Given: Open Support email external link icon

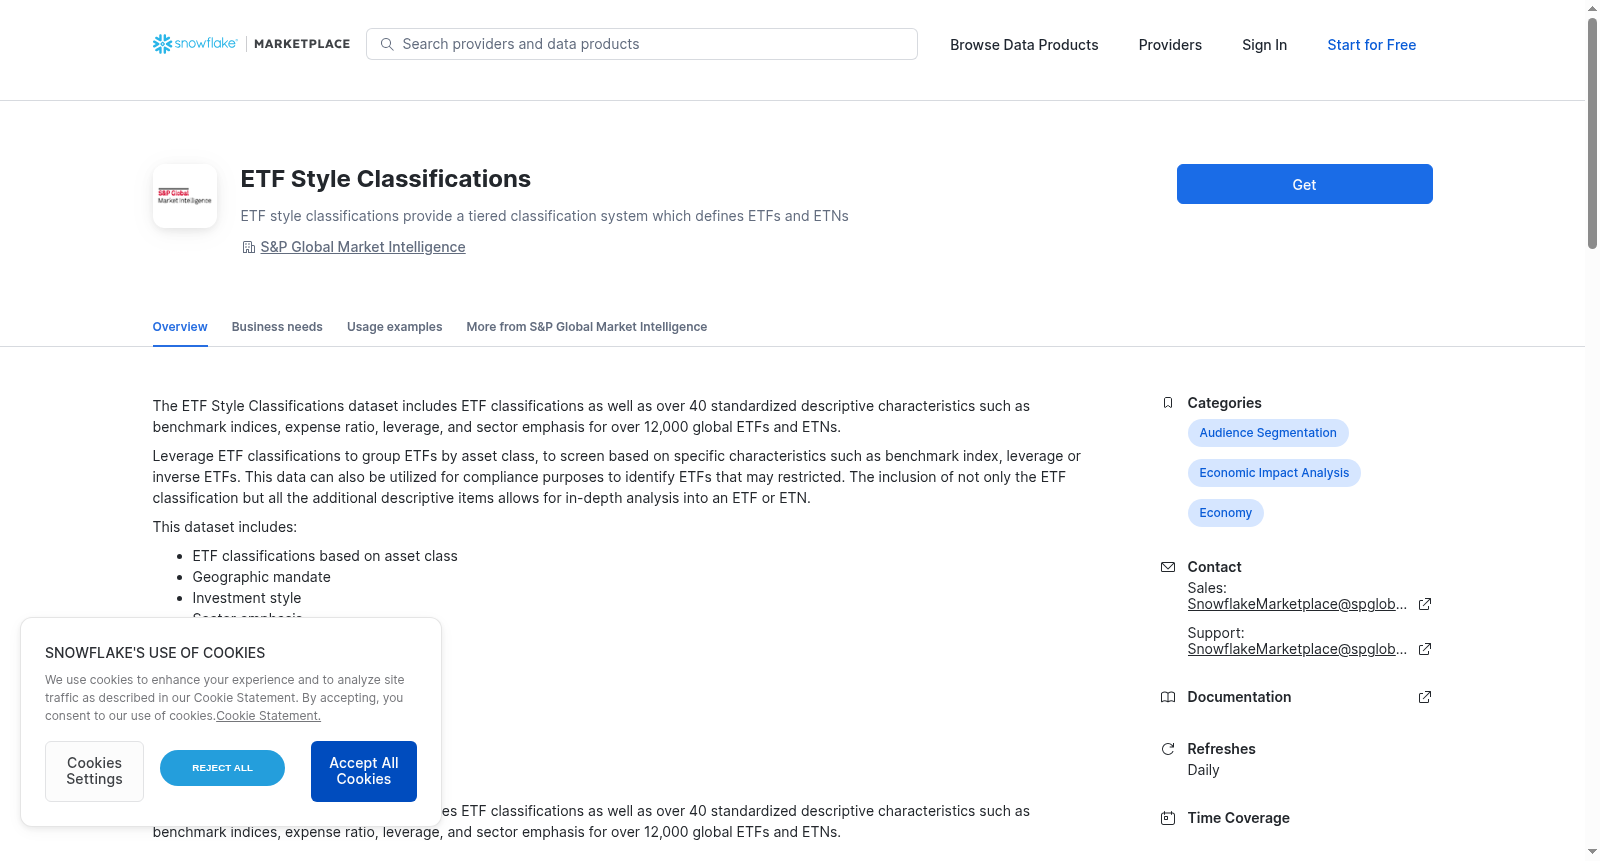Looking at the screenshot, I should (x=1425, y=649).
